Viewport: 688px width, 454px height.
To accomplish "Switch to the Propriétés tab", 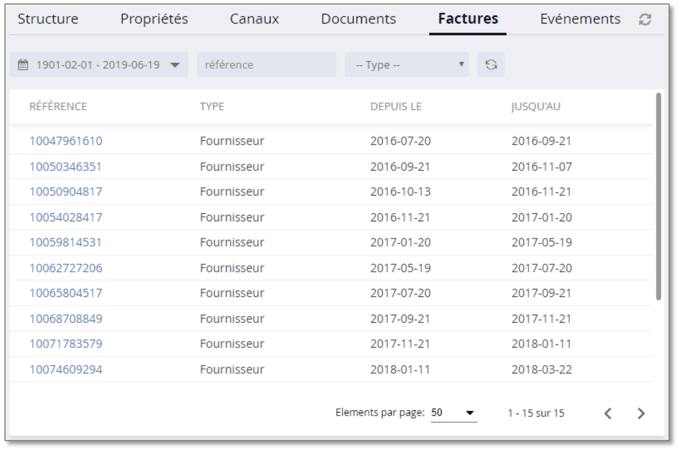I will tap(153, 19).
